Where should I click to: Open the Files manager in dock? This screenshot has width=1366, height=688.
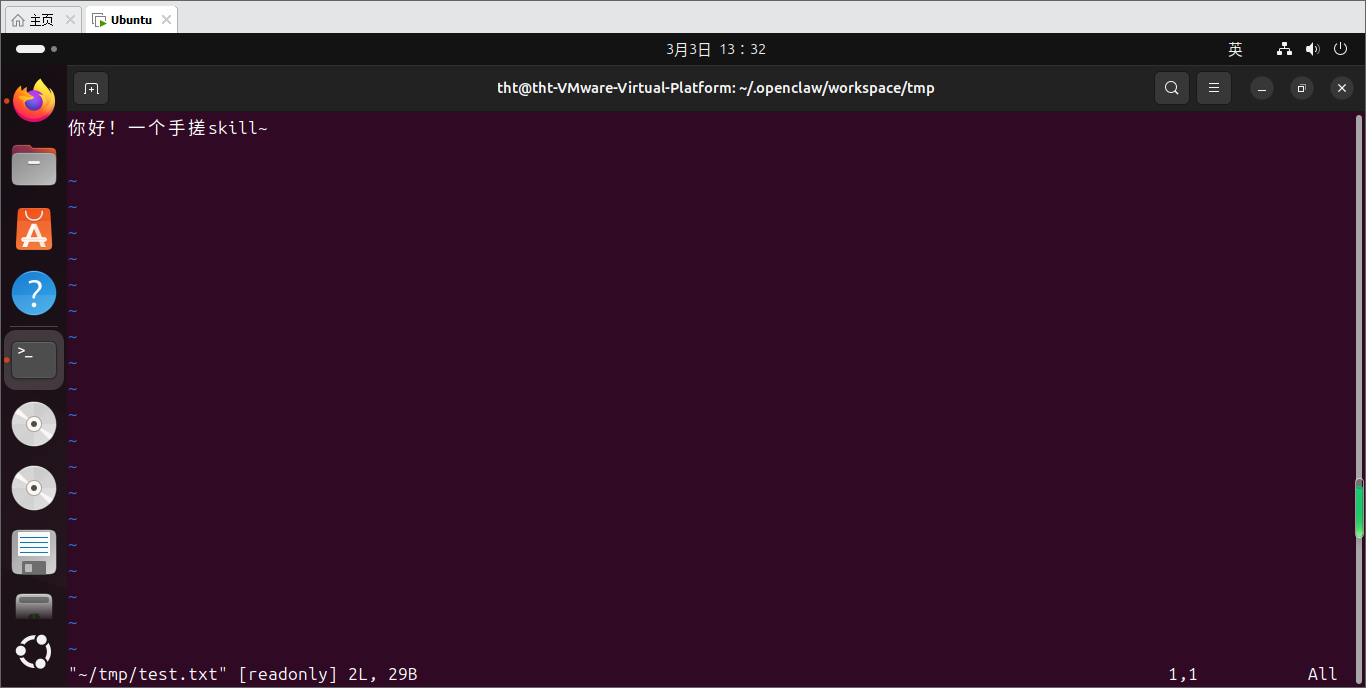(34, 165)
